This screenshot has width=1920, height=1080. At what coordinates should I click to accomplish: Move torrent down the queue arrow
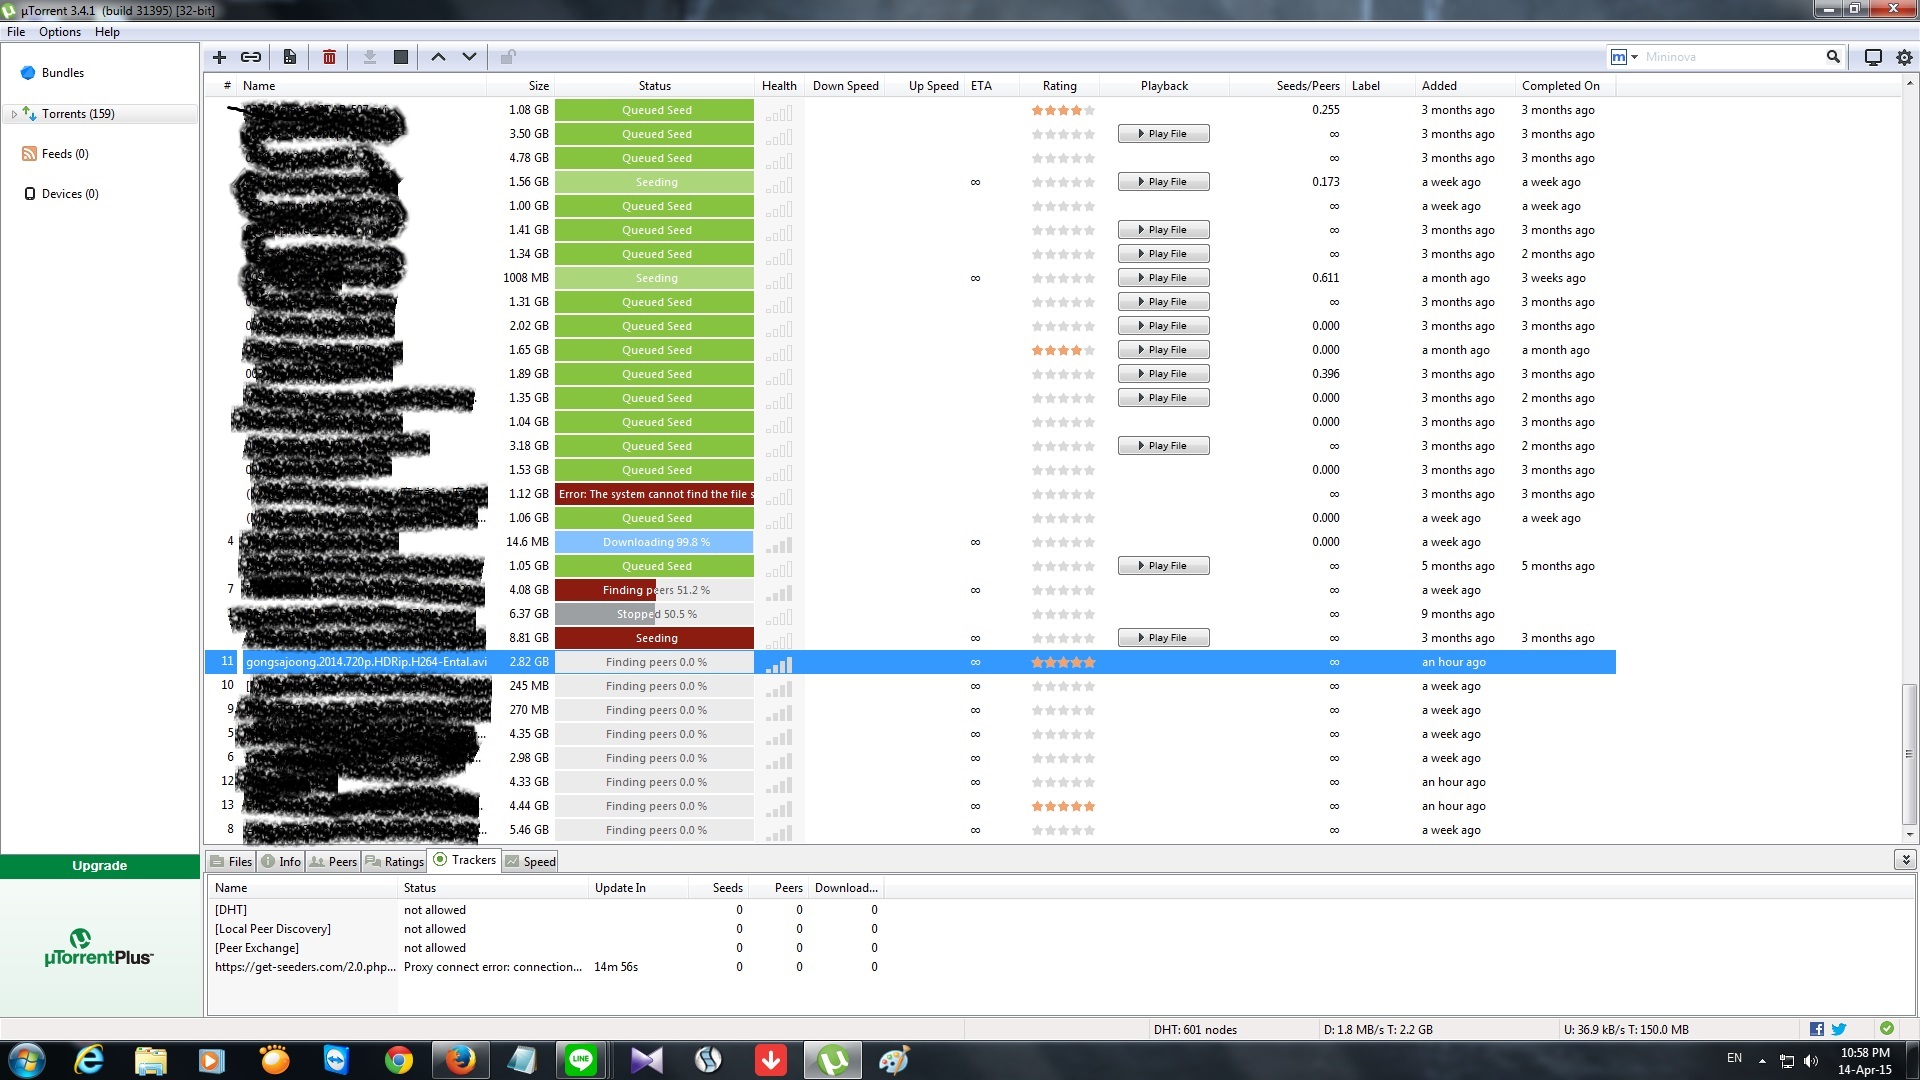tap(469, 57)
